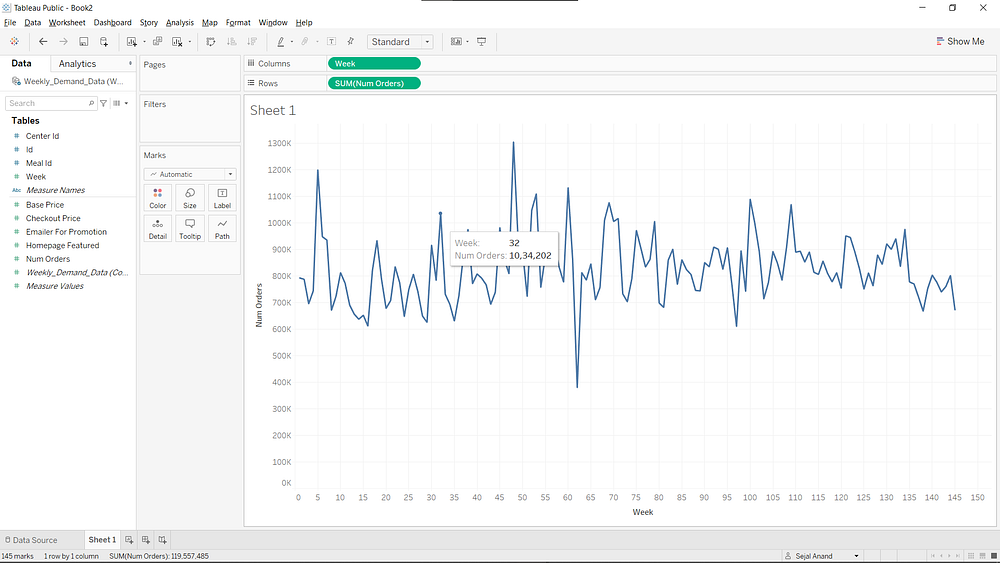Open the Tooltip marks card
Screen dimensions: 1000x563
point(189,229)
